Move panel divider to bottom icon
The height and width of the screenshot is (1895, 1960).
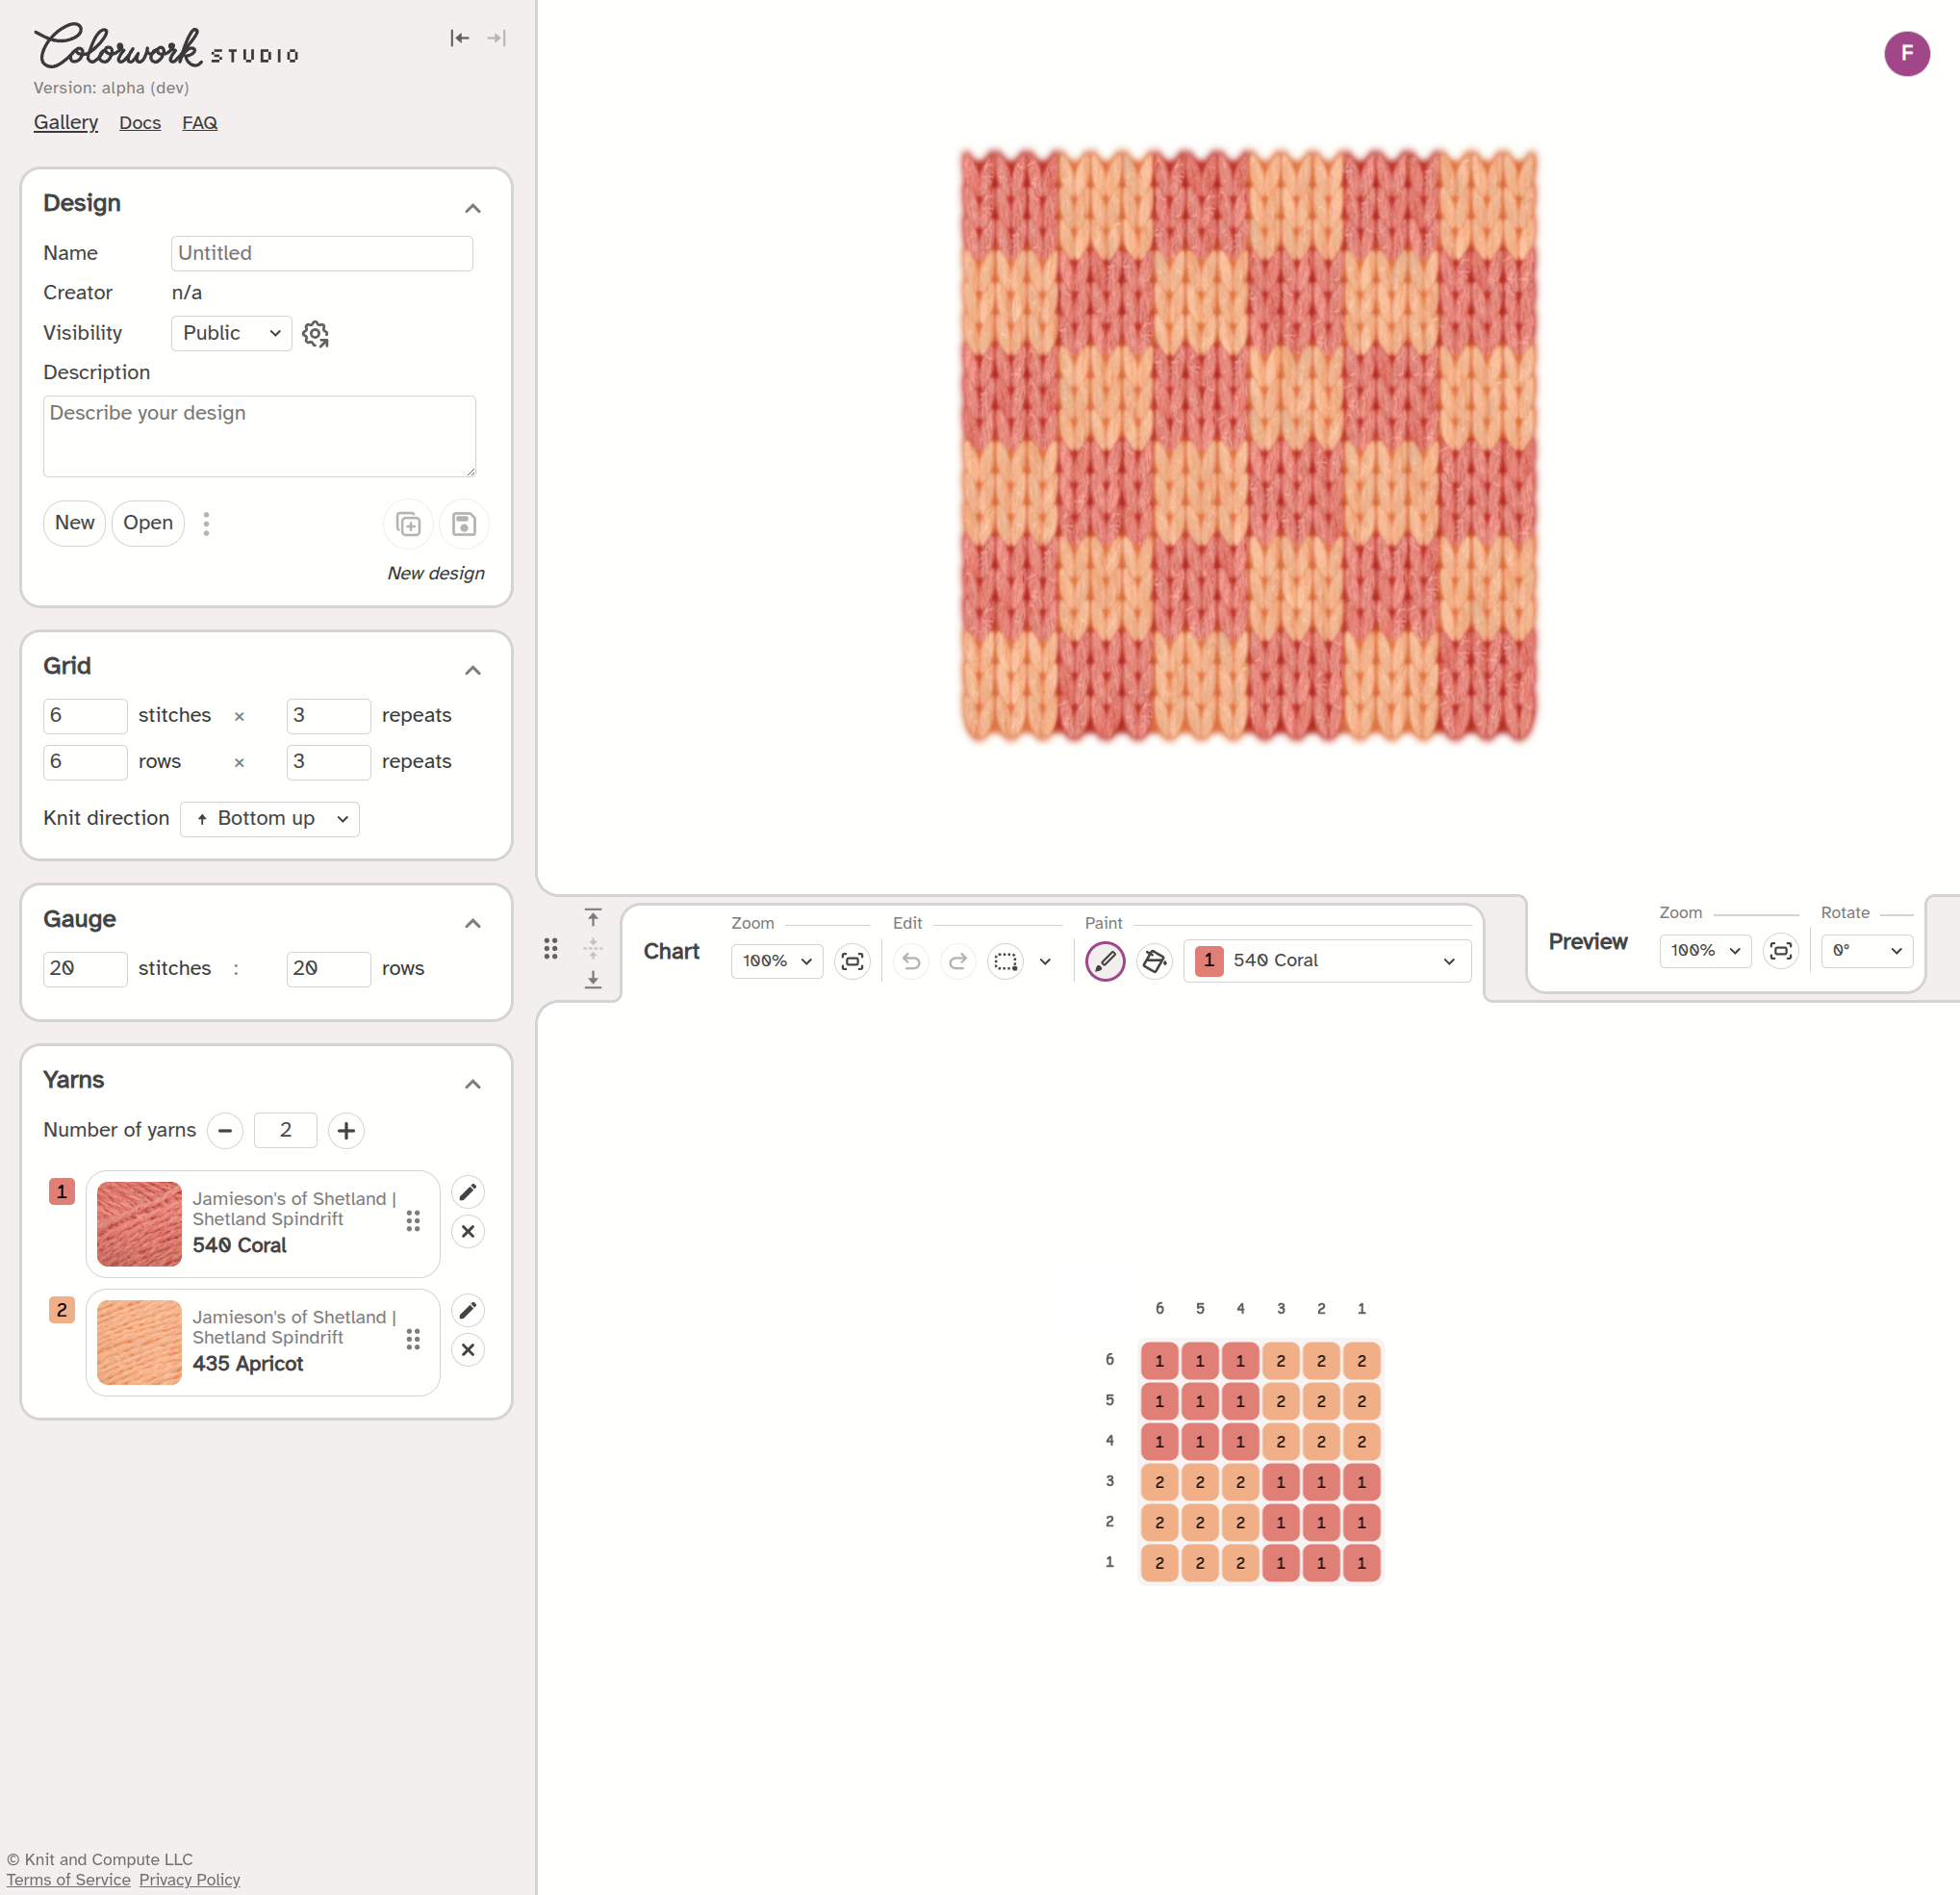(593, 979)
